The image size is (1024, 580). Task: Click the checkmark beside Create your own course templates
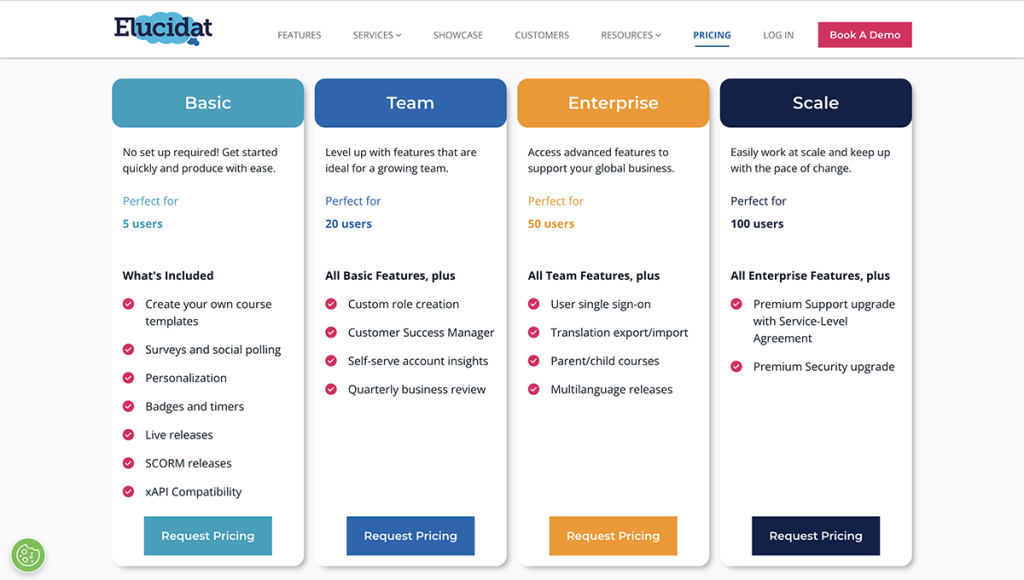(x=129, y=304)
